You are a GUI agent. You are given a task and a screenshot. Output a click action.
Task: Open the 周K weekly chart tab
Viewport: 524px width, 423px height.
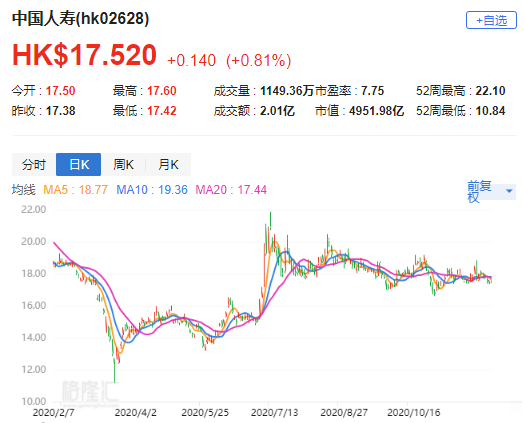pos(123,164)
